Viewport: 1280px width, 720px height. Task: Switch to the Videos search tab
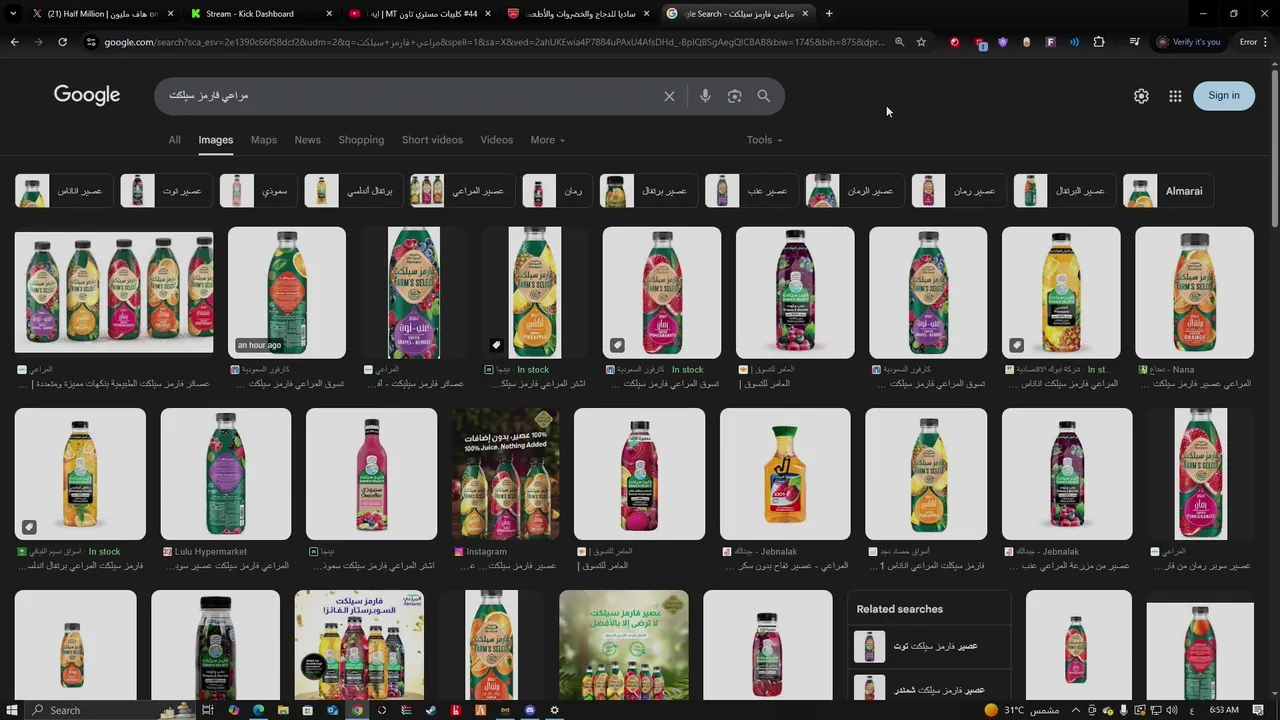(496, 140)
